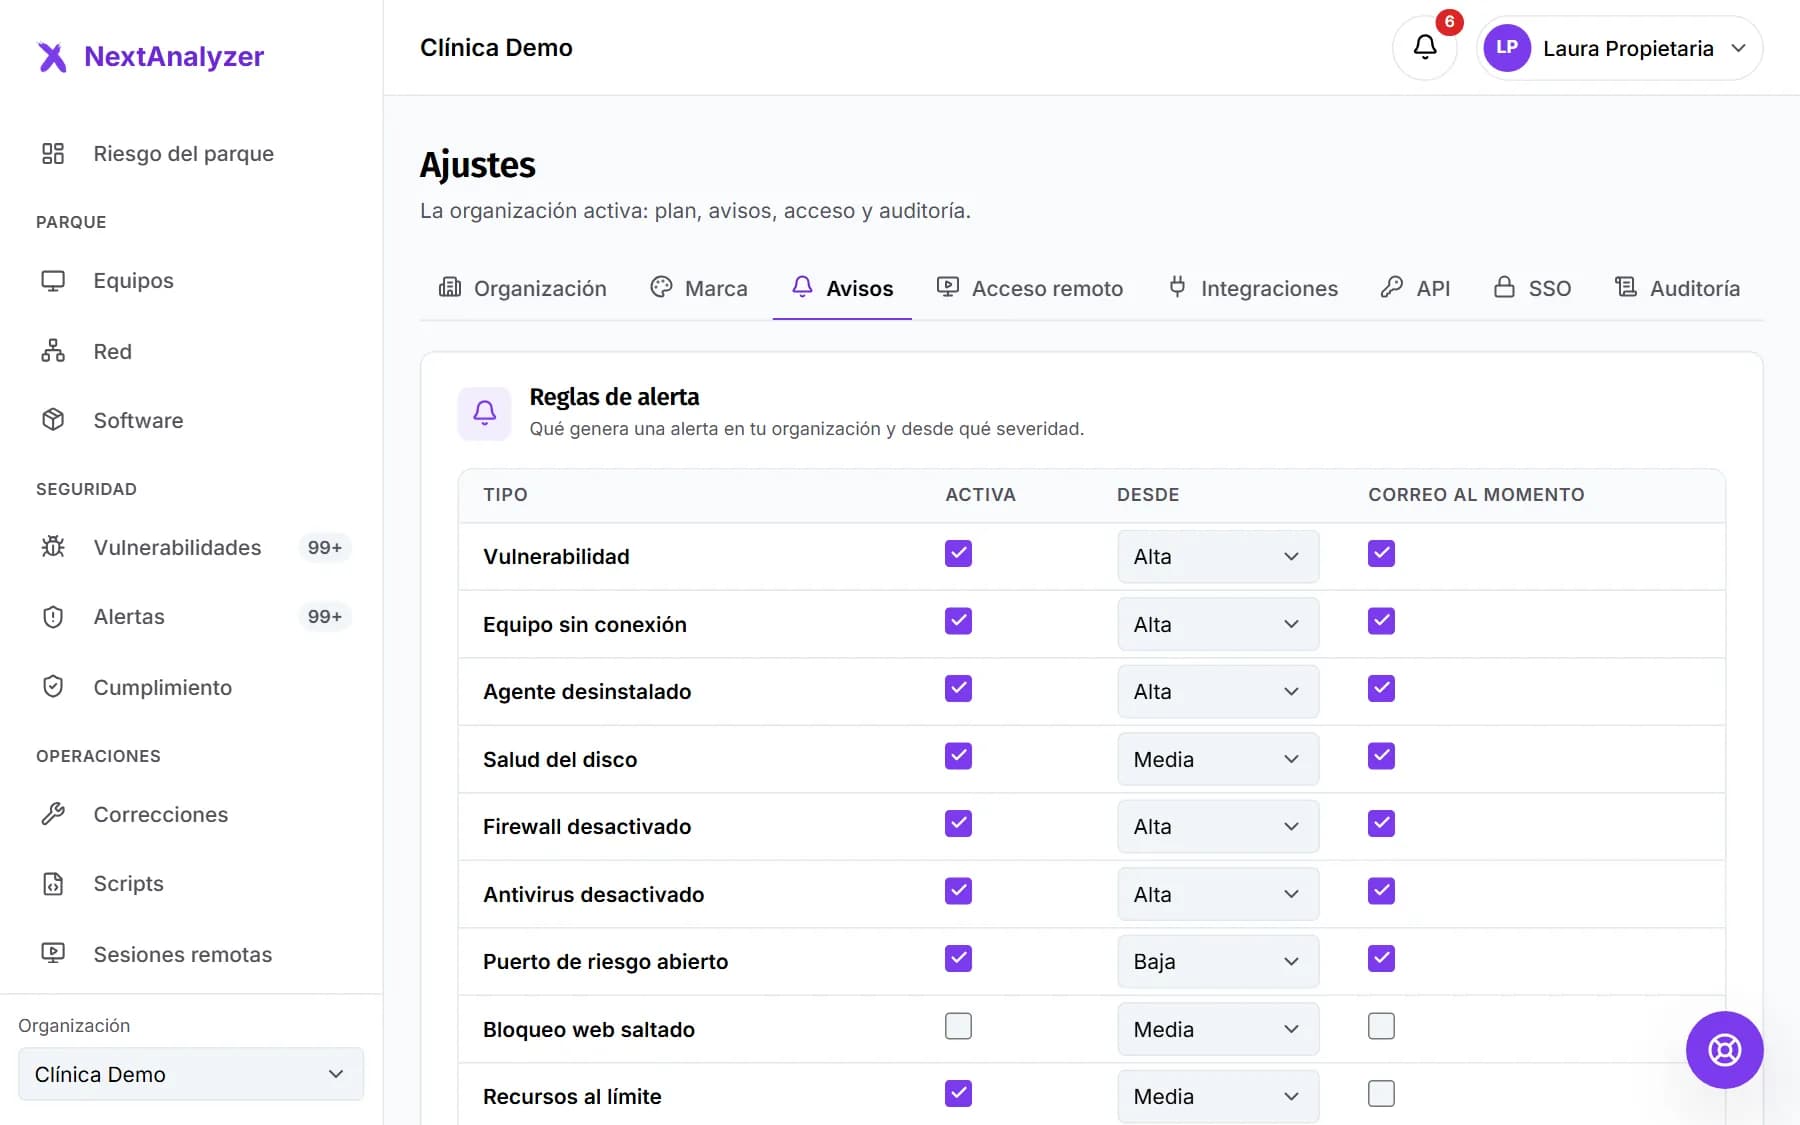Check Correo al momento for Bloqueo web saltado
This screenshot has height=1125, width=1800.
[1381, 1026]
